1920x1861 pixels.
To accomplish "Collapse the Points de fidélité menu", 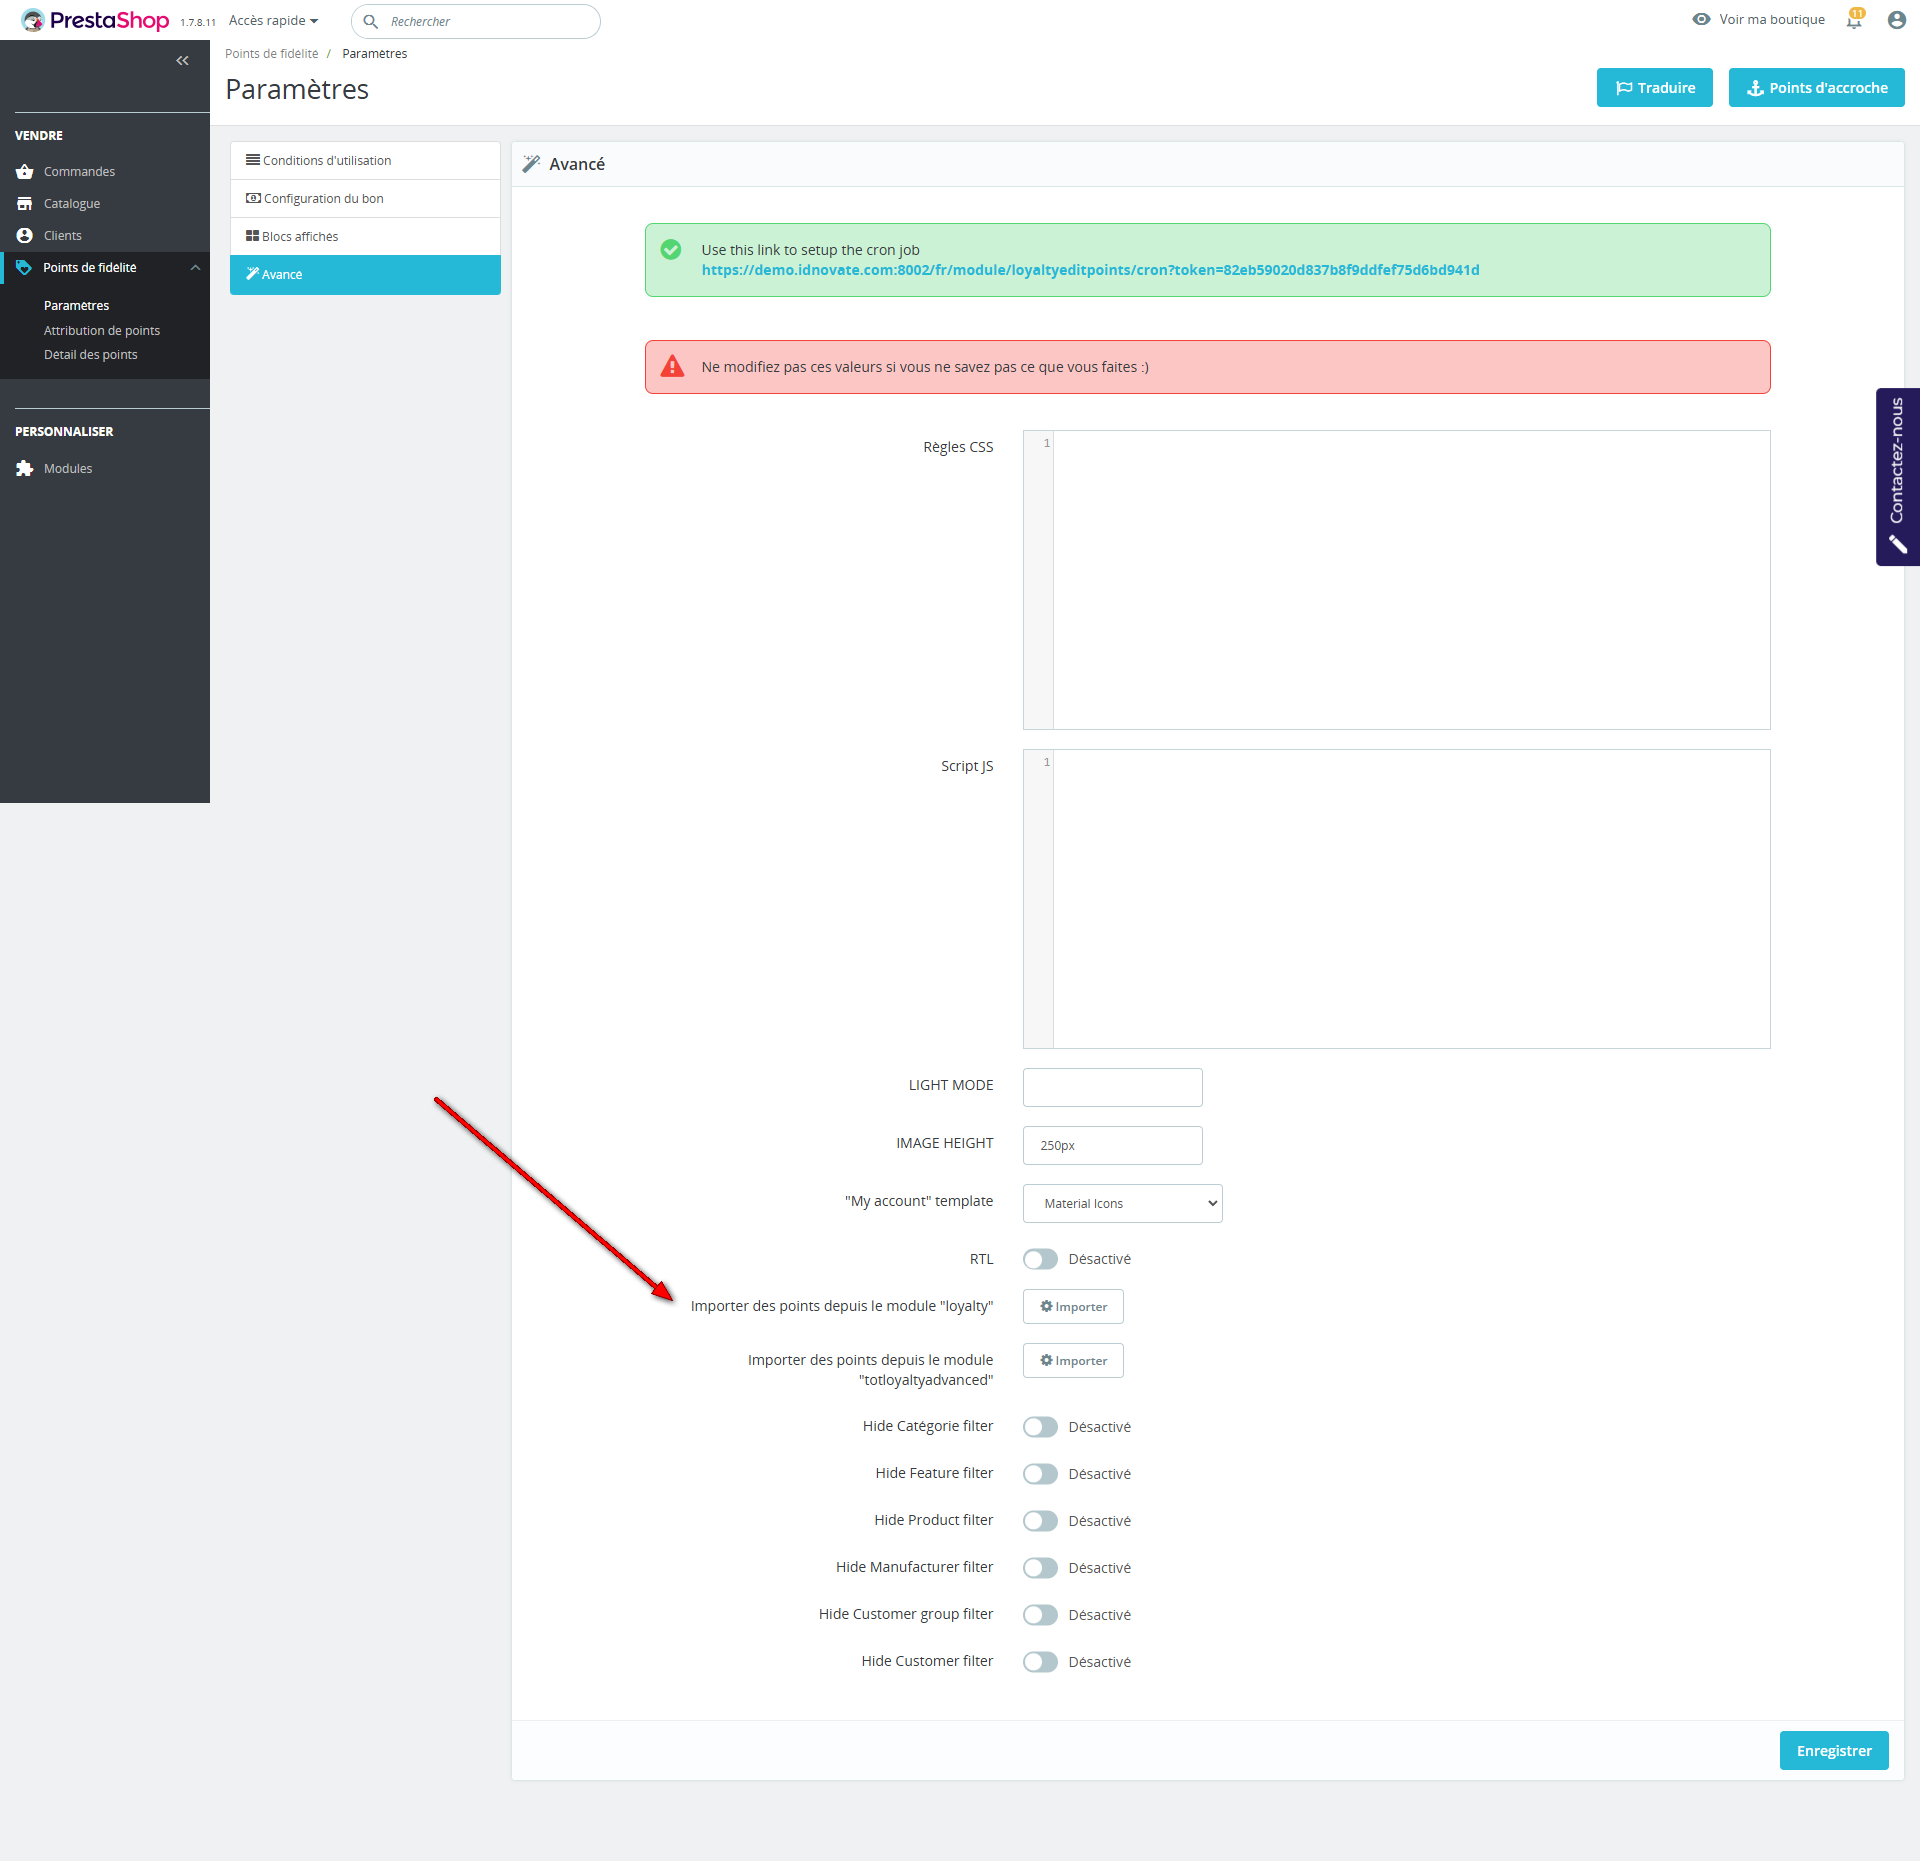I will point(195,268).
